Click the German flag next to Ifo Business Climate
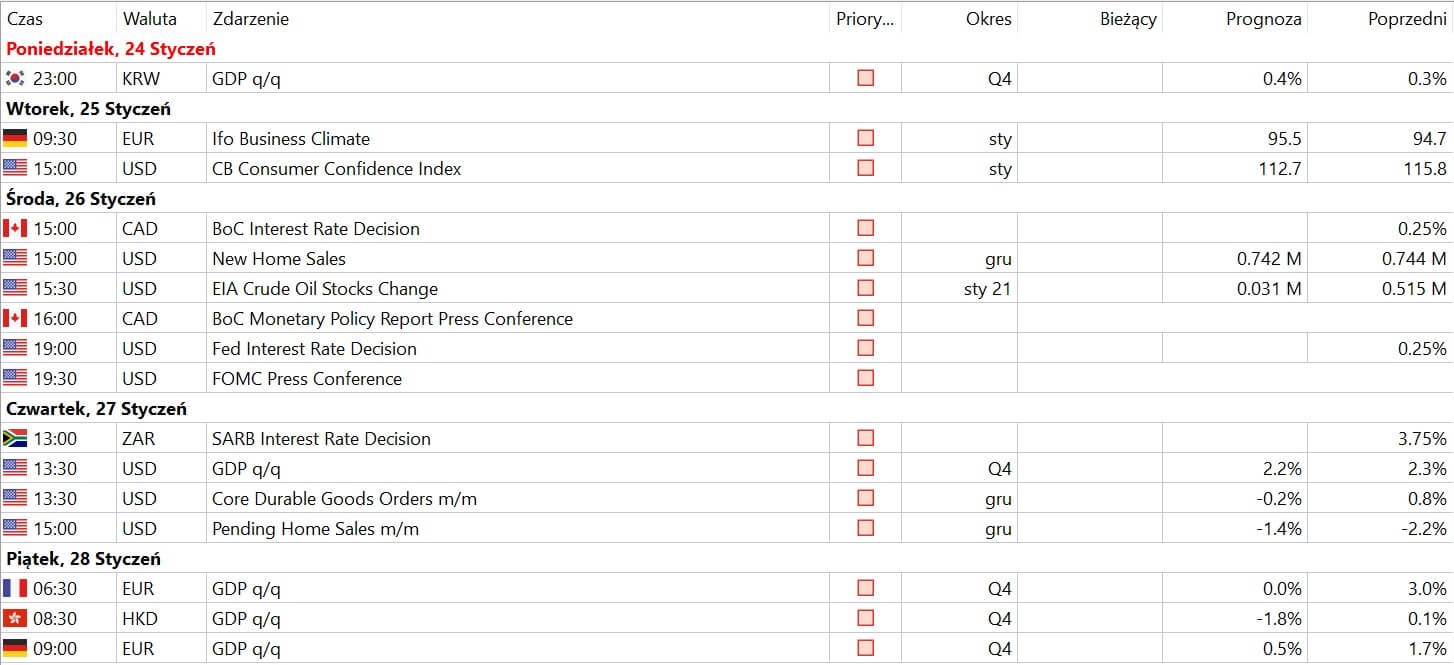The width and height of the screenshot is (1454, 665). click(x=15, y=138)
